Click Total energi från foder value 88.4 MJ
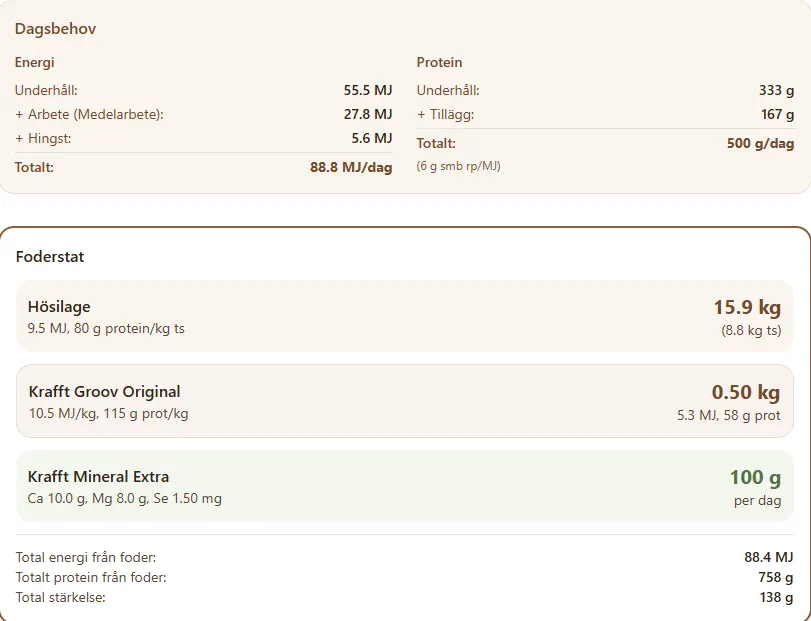The height and width of the screenshot is (621, 811). pos(768,557)
